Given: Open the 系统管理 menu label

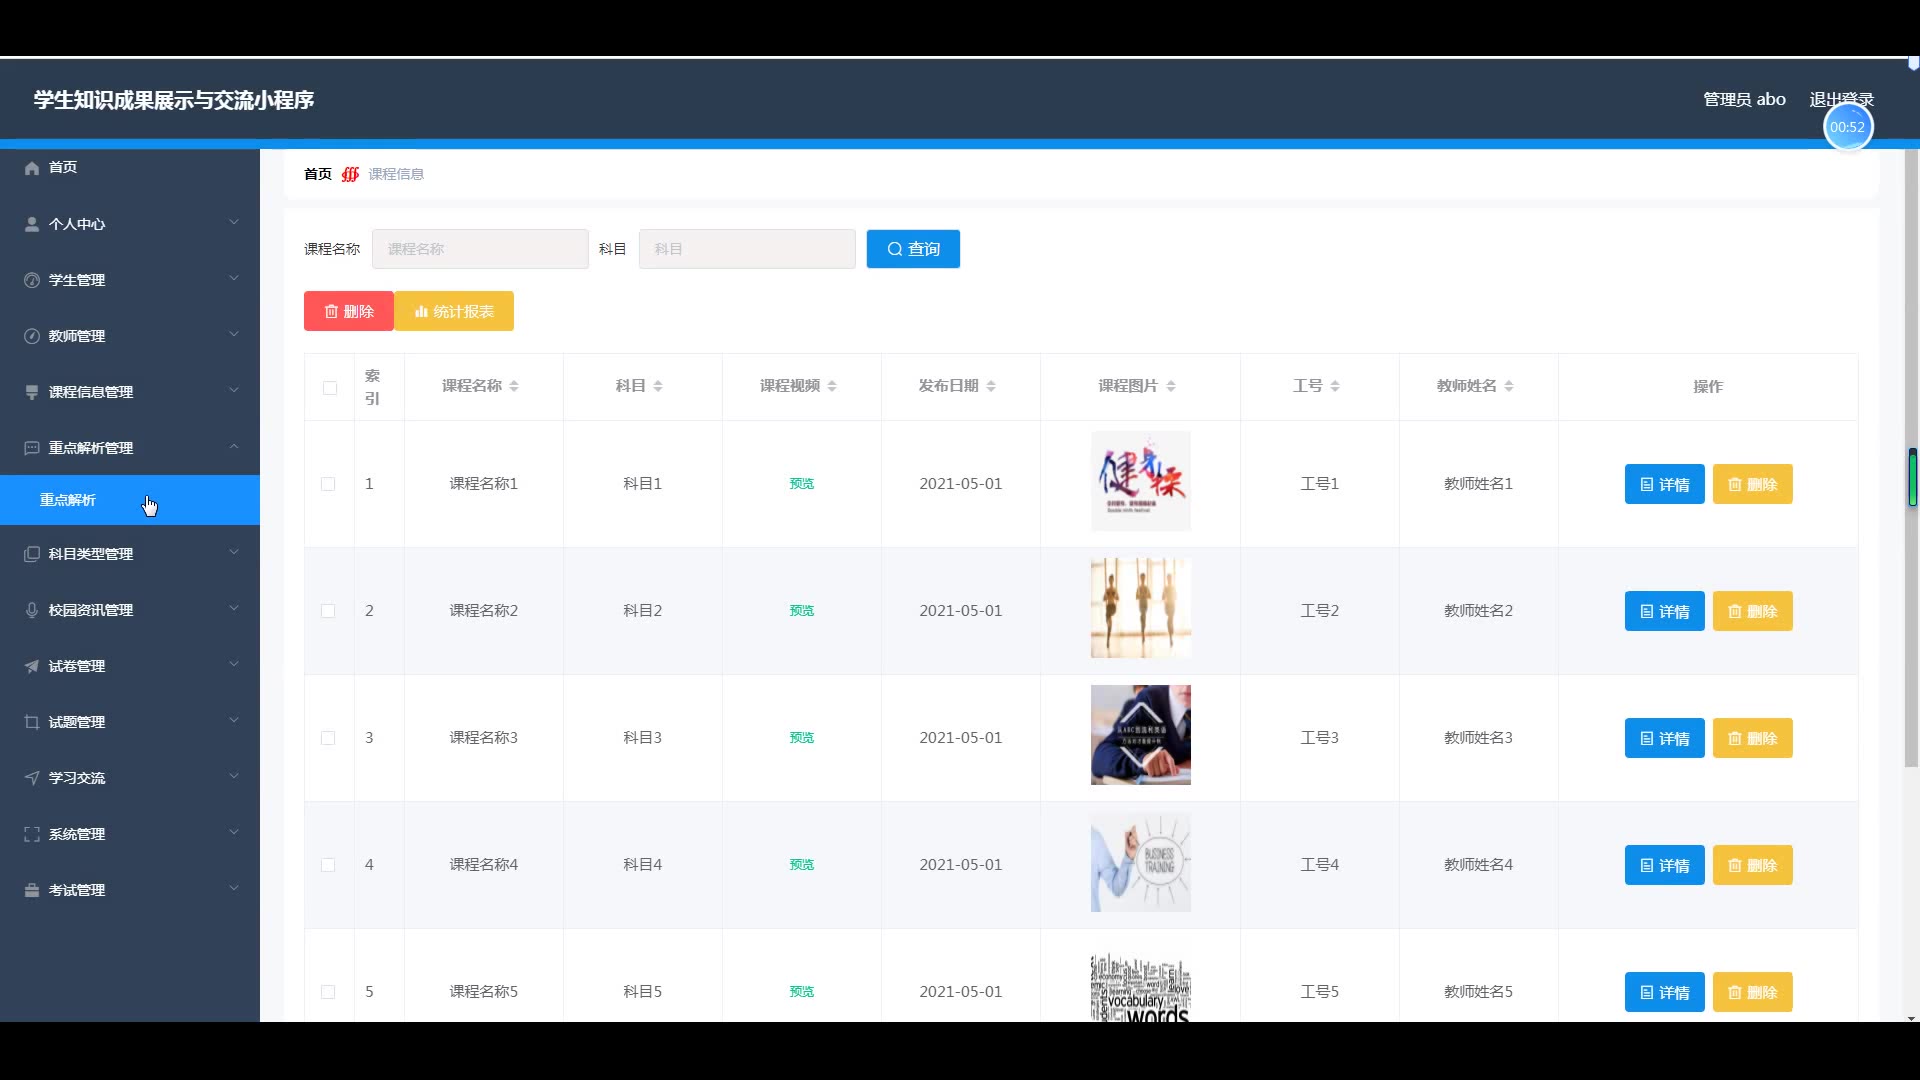Looking at the screenshot, I should click(77, 834).
